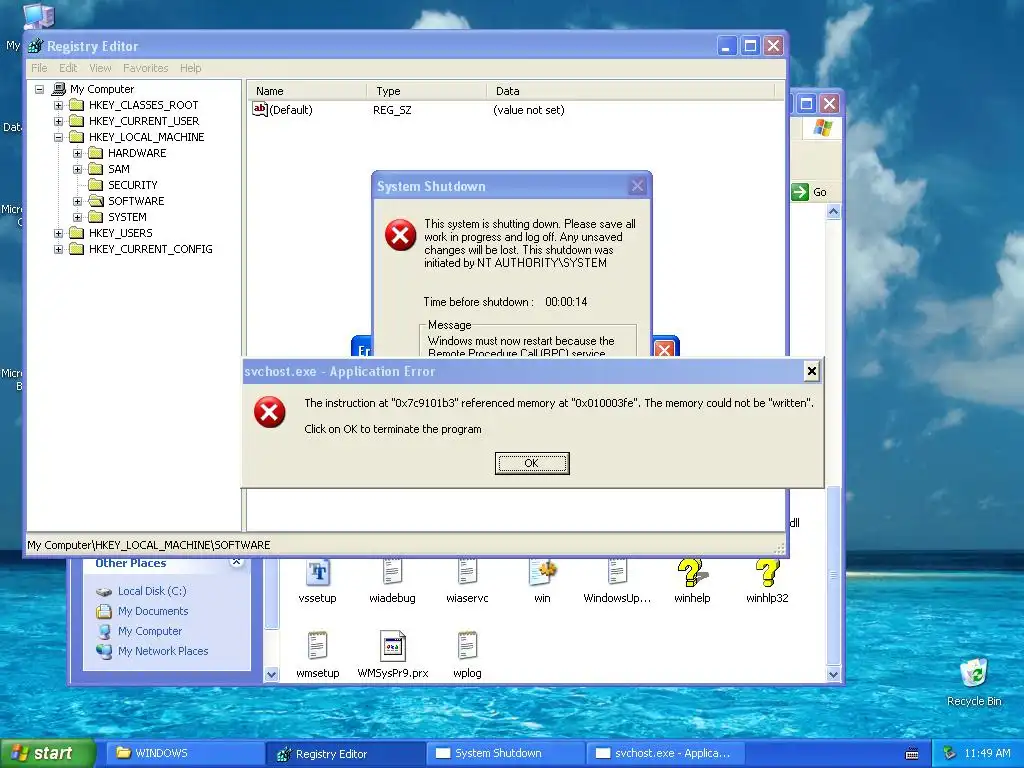Click the keyboard icon in system tray
Viewport: 1024px width, 768px height.
(912, 754)
